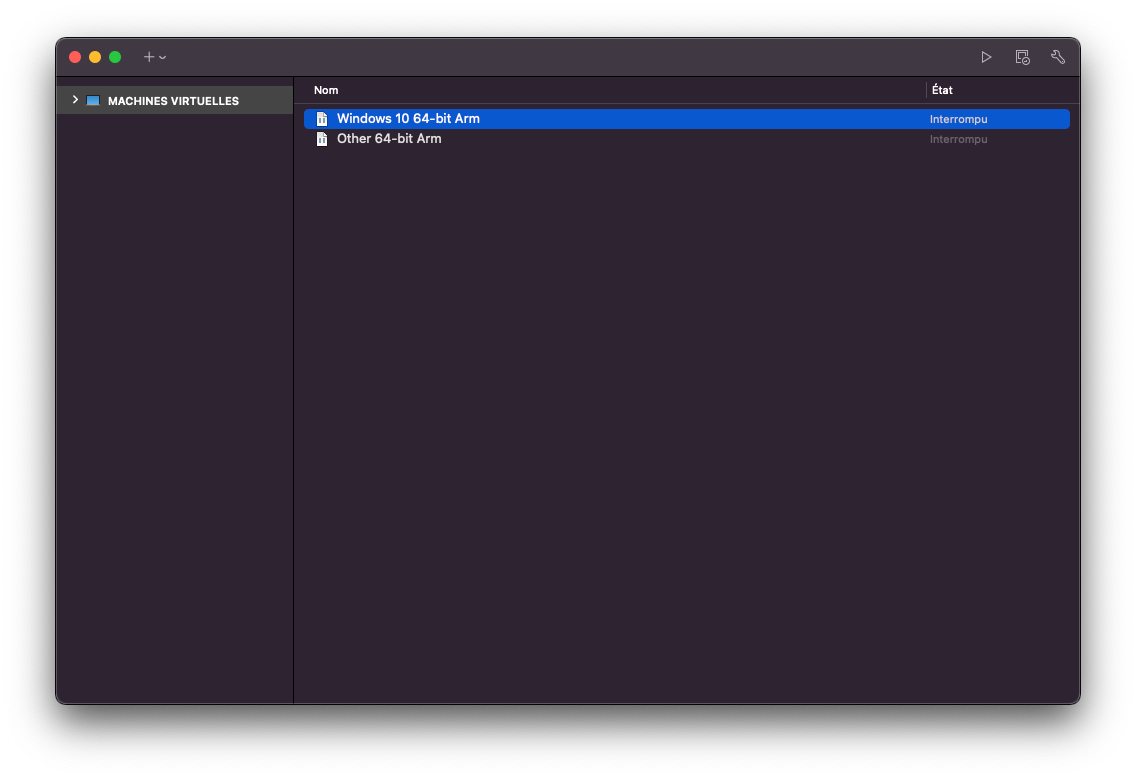Image resolution: width=1136 pixels, height=778 pixels.
Task: Open the dropdown arrow beside the plus icon
Action: (x=162, y=57)
